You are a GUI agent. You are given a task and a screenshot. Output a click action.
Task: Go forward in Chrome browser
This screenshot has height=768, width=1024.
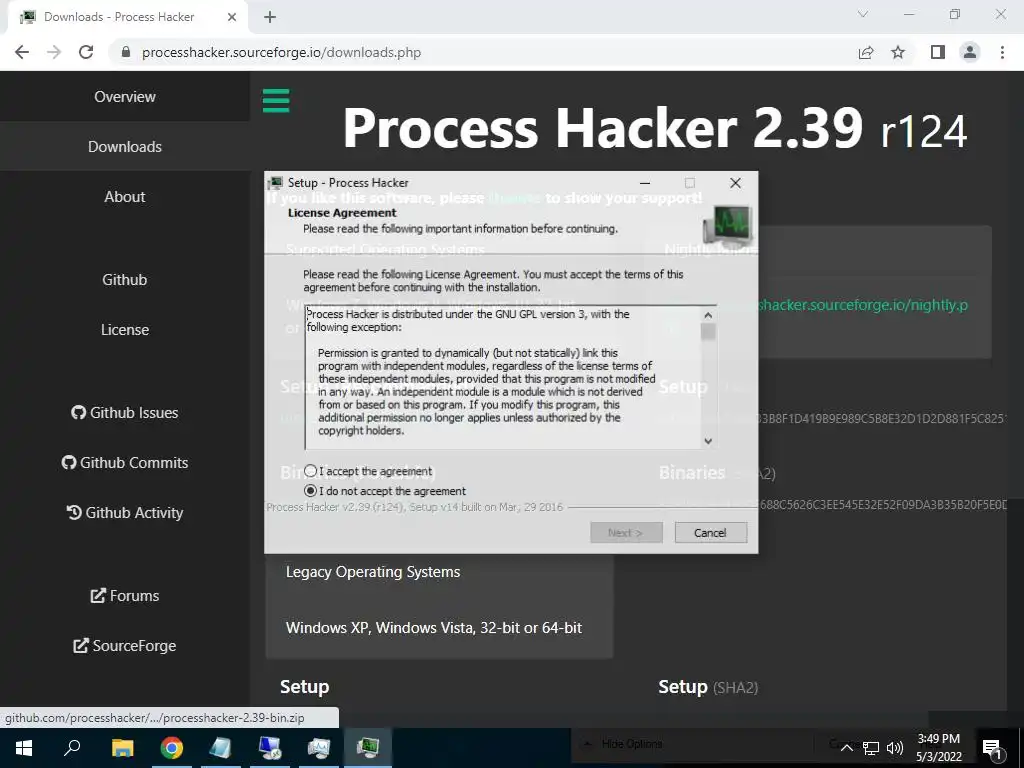[x=54, y=52]
